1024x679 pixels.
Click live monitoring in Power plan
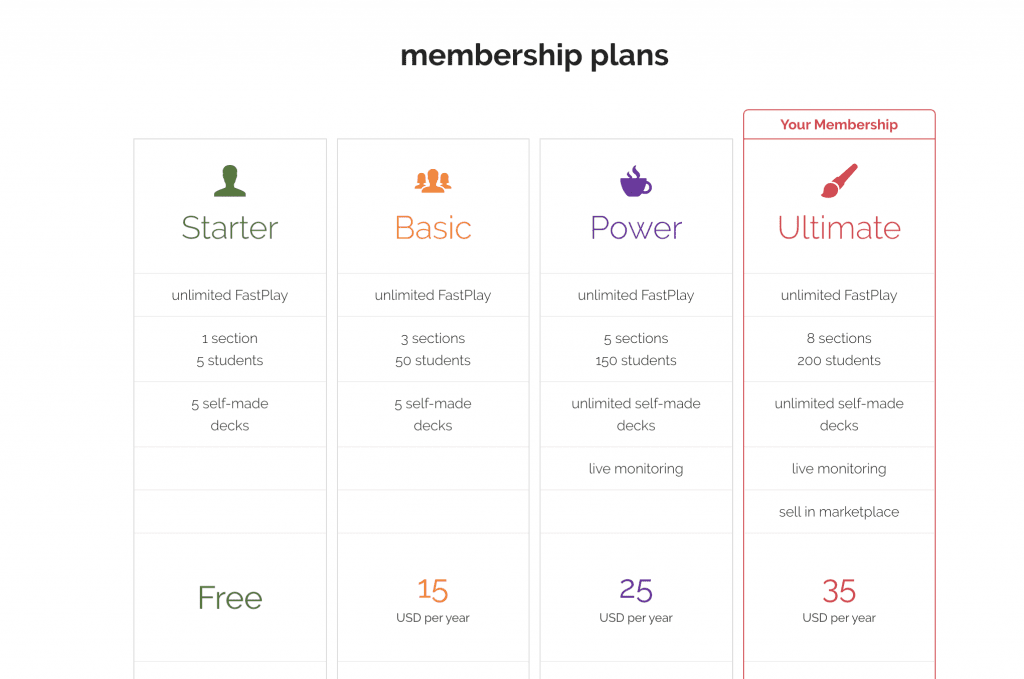point(636,469)
